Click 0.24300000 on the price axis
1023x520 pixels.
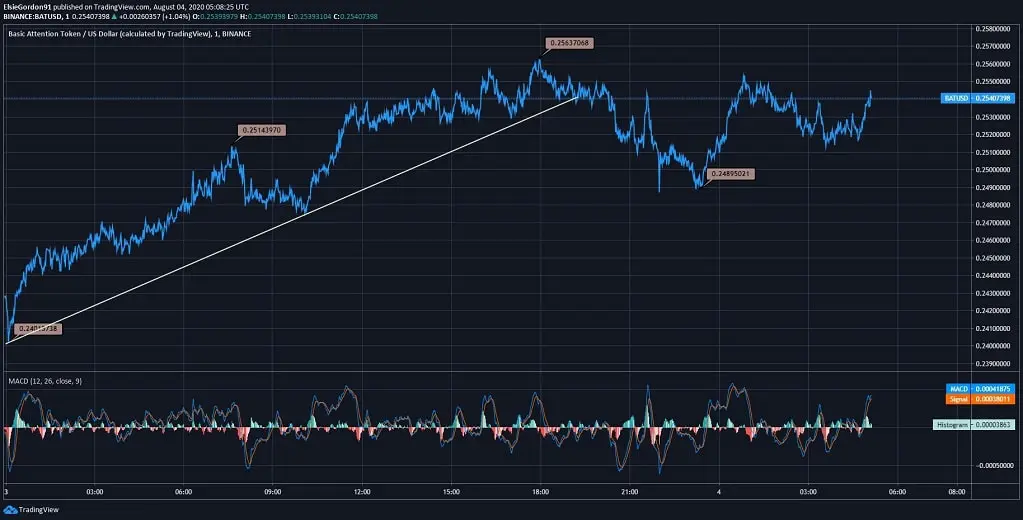[993, 293]
